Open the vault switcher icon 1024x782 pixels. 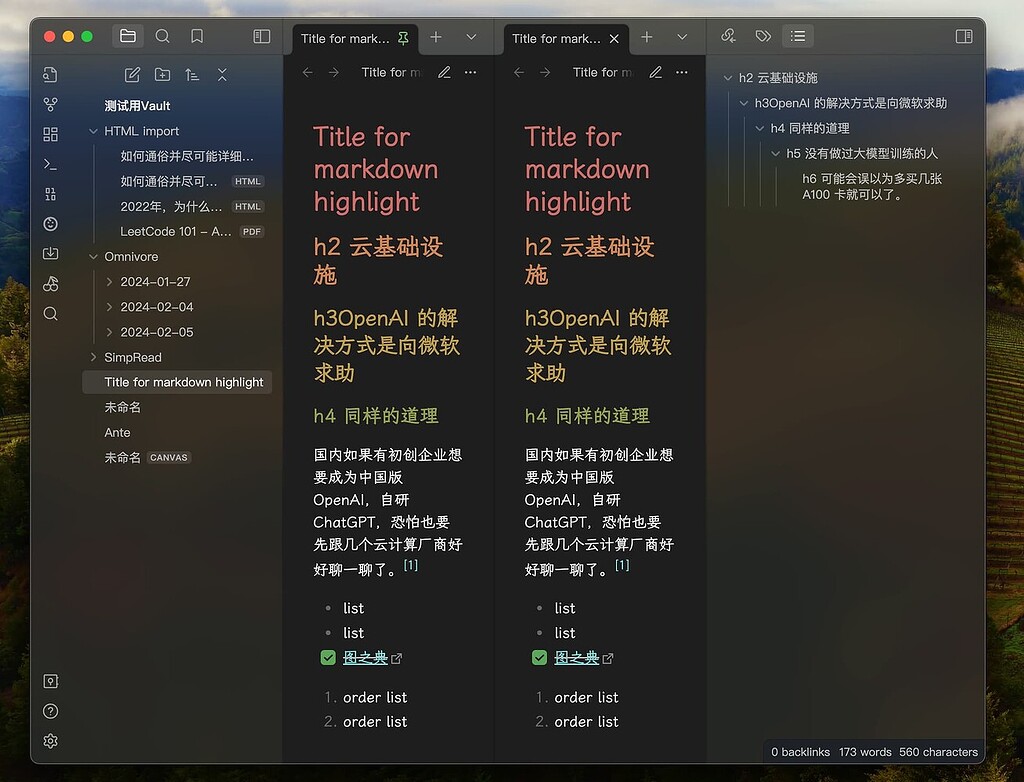[51, 681]
